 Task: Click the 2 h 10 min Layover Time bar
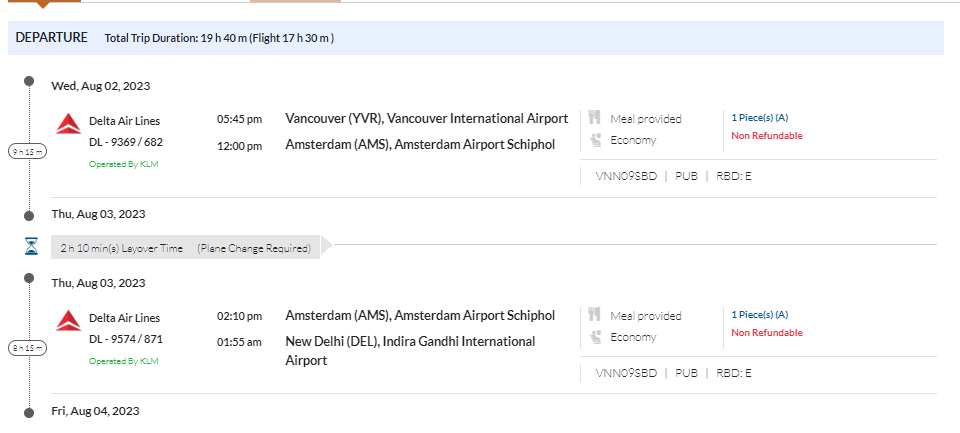pos(186,248)
